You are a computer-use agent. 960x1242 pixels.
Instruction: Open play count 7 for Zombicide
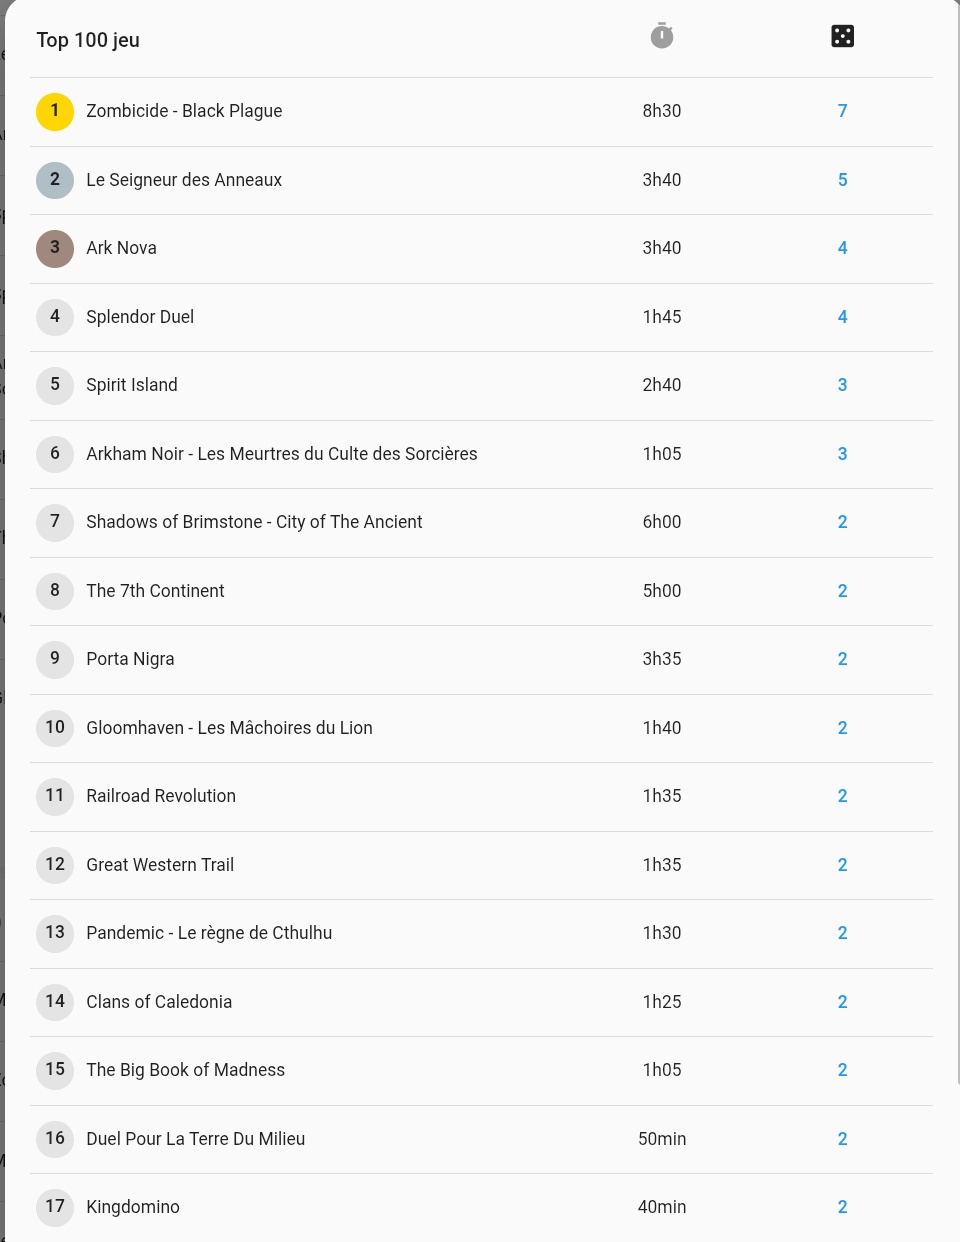point(842,111)
